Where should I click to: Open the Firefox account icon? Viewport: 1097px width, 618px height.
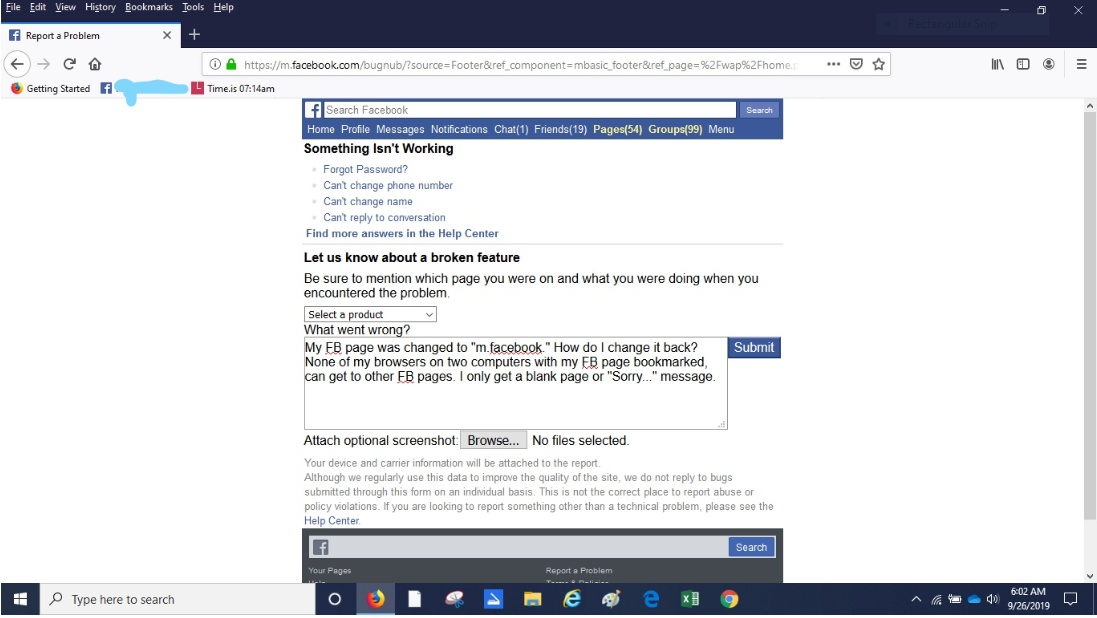[x=1049, y=64]
